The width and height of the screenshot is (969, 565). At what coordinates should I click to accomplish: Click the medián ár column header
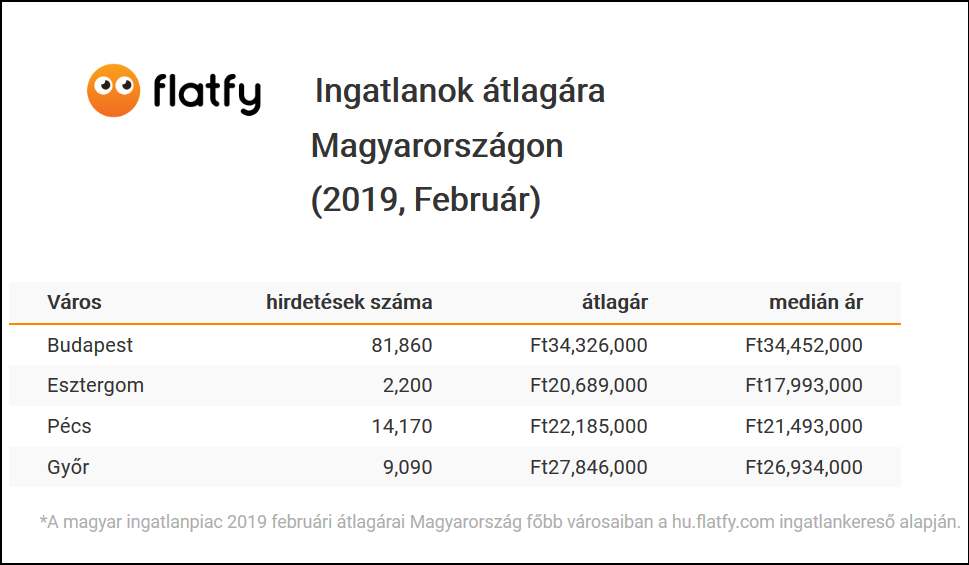pos(816,302)
